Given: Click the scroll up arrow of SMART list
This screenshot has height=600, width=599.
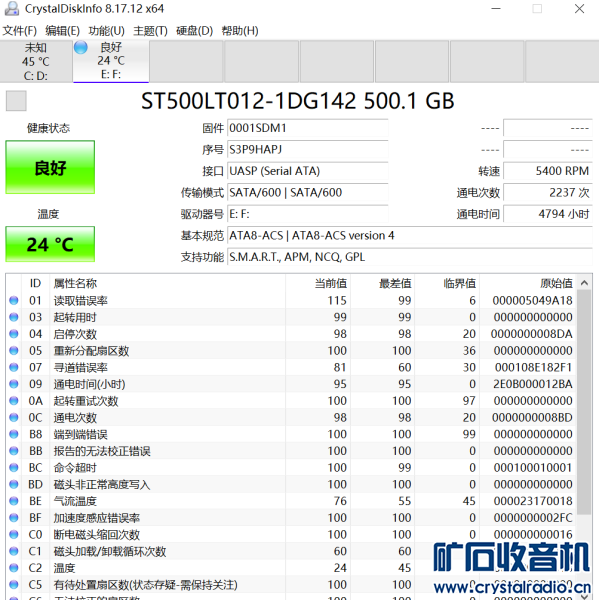Looking at the screenshot, I should click(x=584, y=283).
